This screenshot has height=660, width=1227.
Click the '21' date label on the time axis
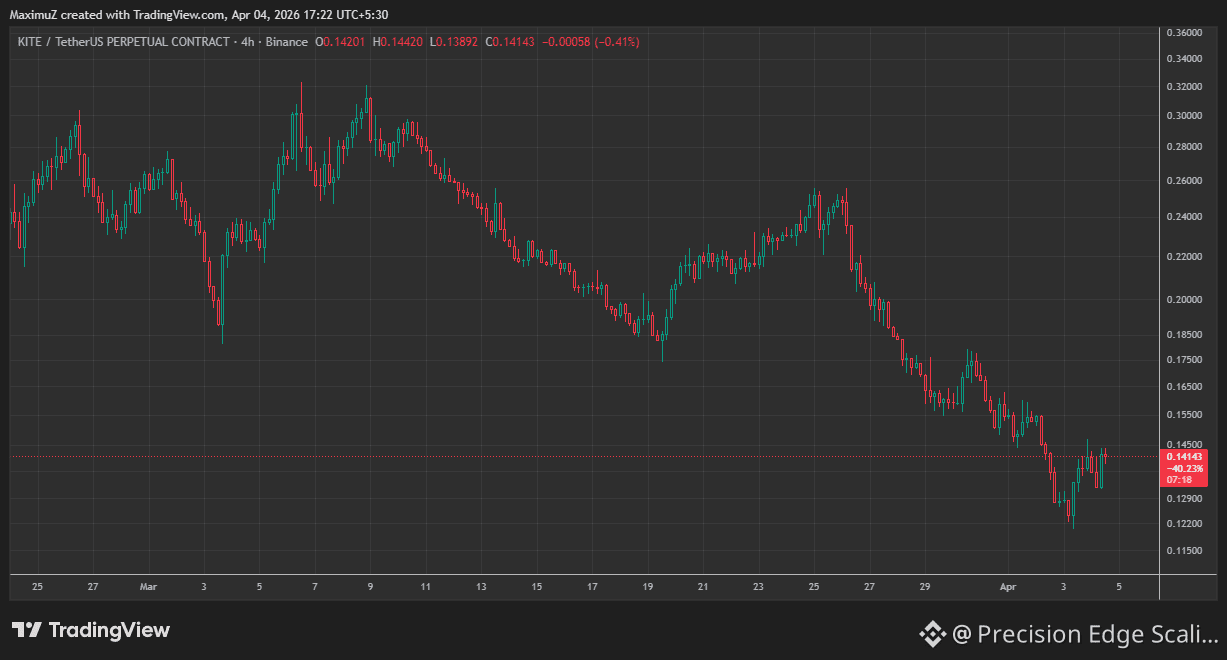coord(703,587)
